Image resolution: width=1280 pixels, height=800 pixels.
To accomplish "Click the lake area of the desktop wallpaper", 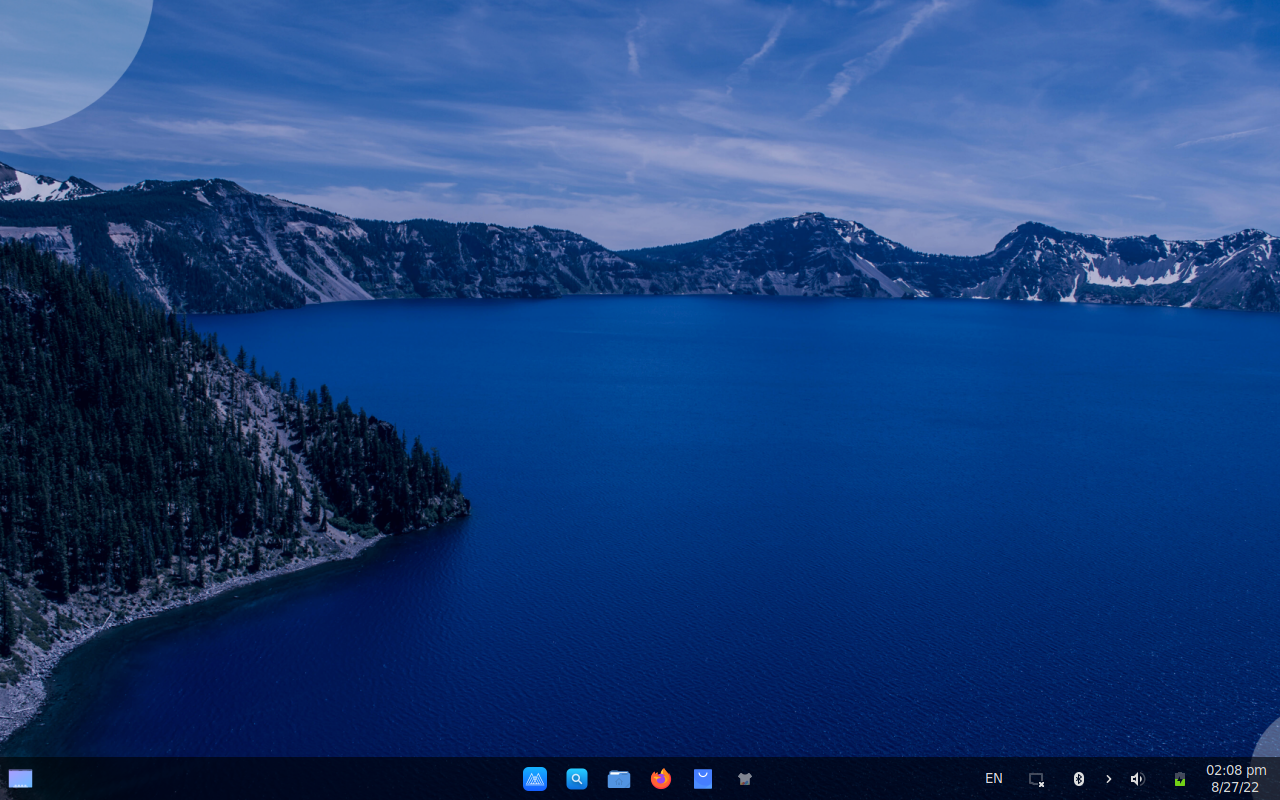I will point(800,500).
